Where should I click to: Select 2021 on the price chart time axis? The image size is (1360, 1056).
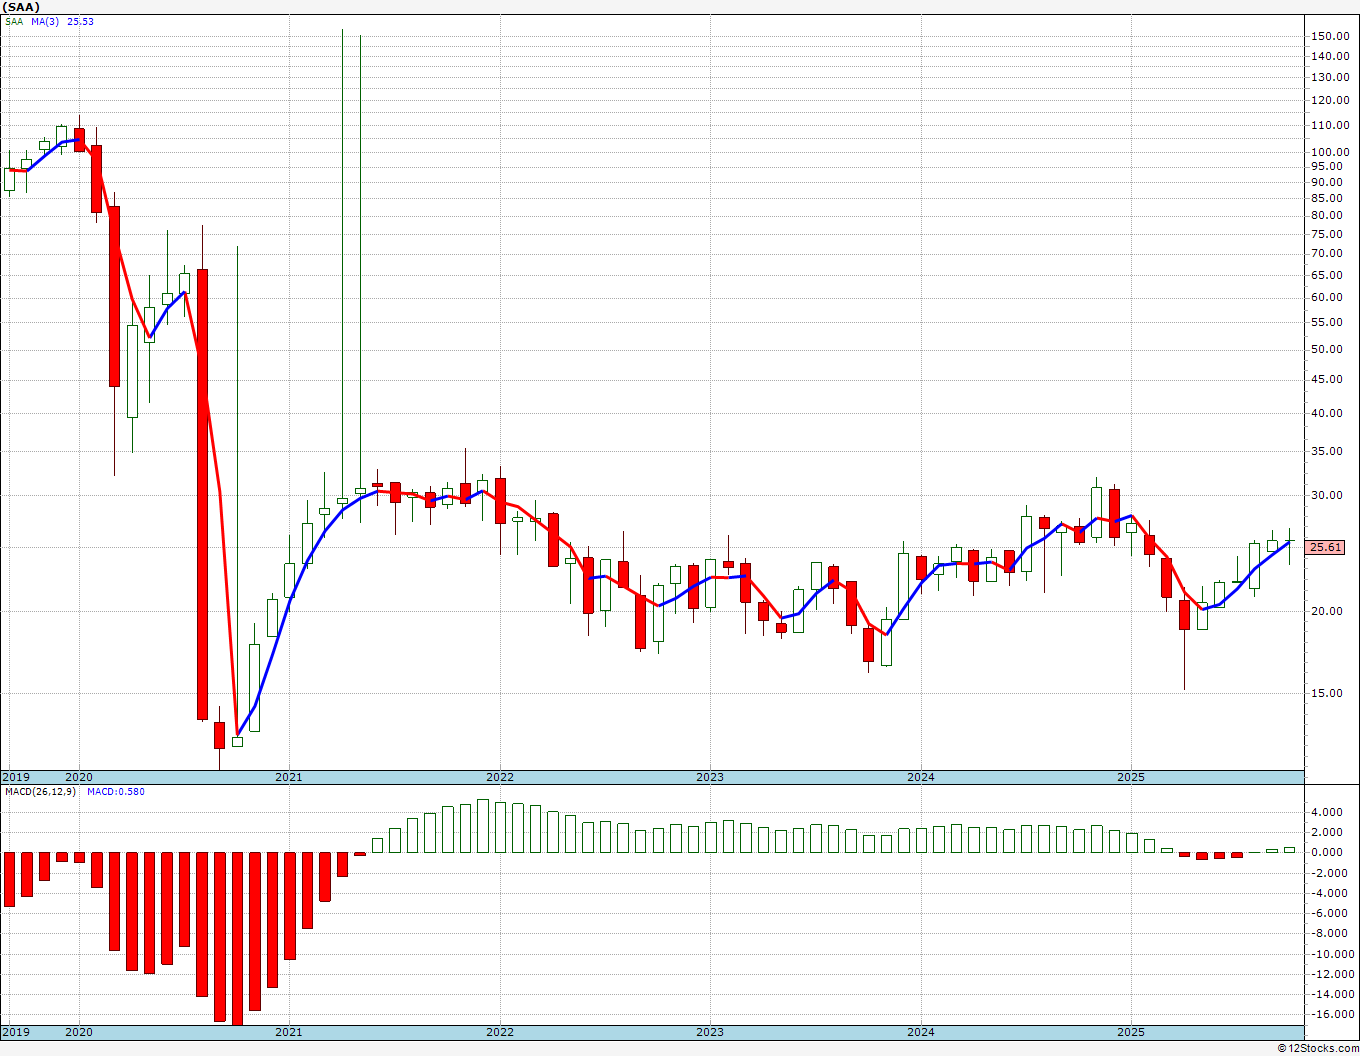[x=289, y=777]
